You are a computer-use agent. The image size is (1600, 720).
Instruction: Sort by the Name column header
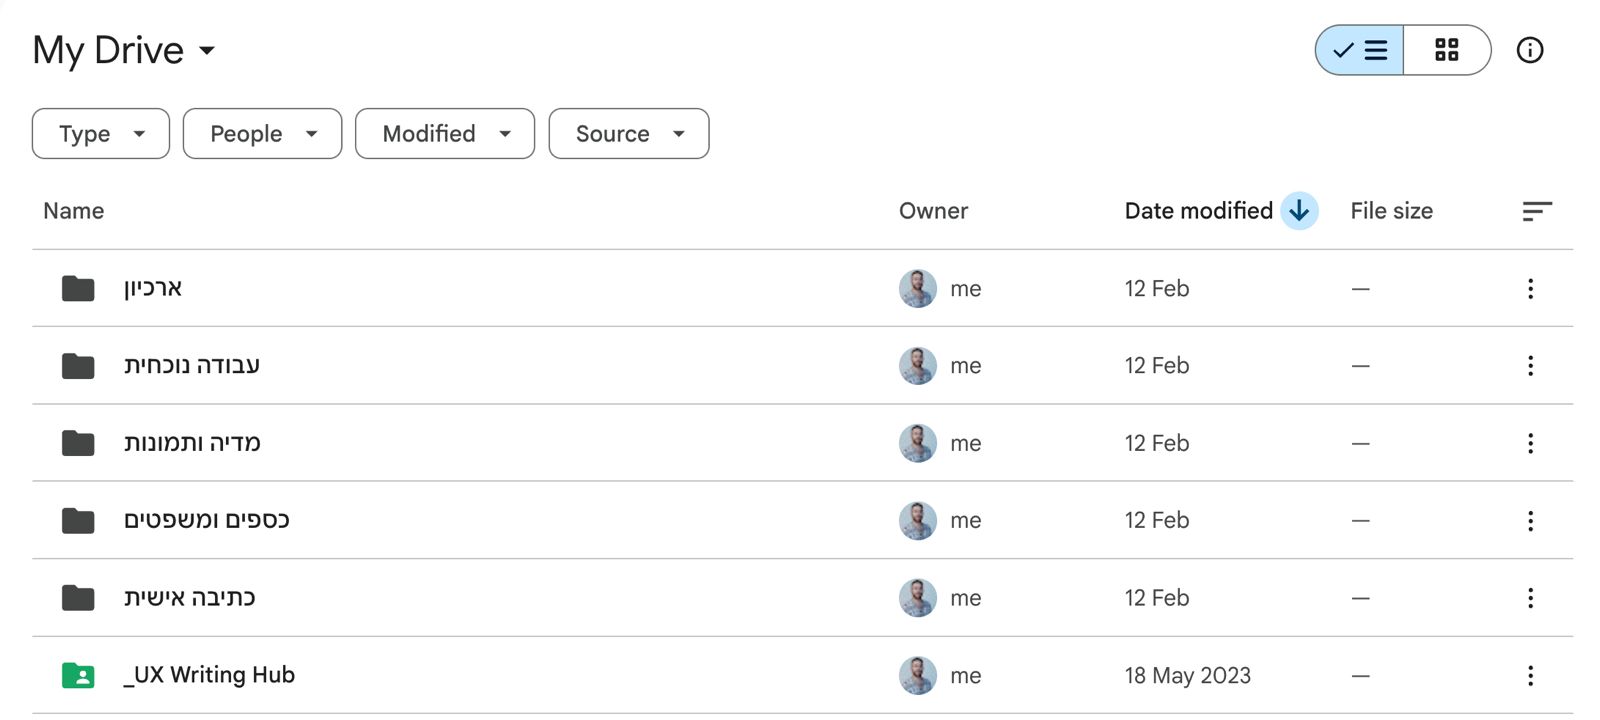74,211
